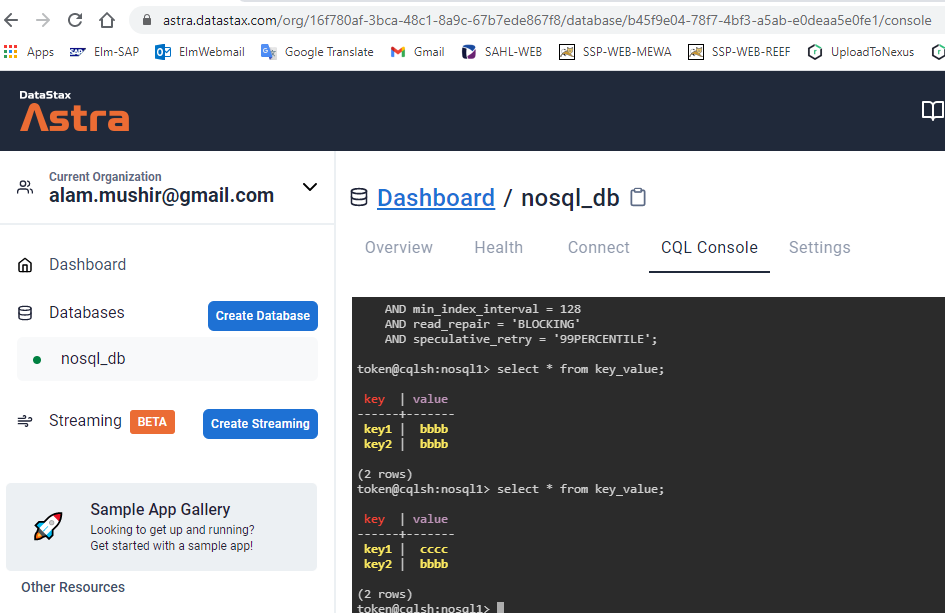Expand the Current Organization dropdown
This screenshot has height=613, width=945.
(310, 187)
